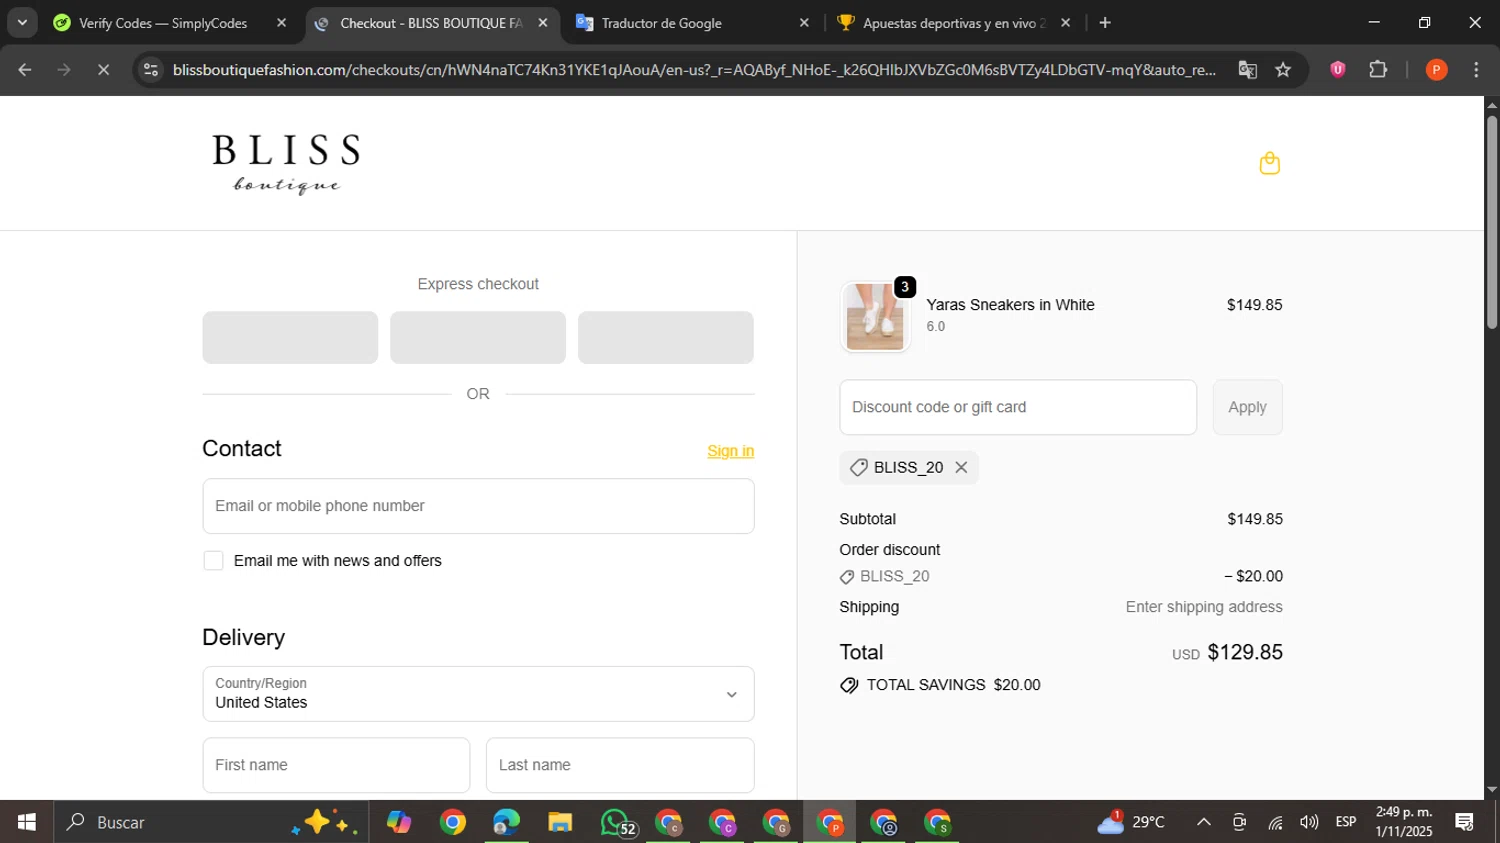
Task: Focus the First name field
Action: coord(336,765)
